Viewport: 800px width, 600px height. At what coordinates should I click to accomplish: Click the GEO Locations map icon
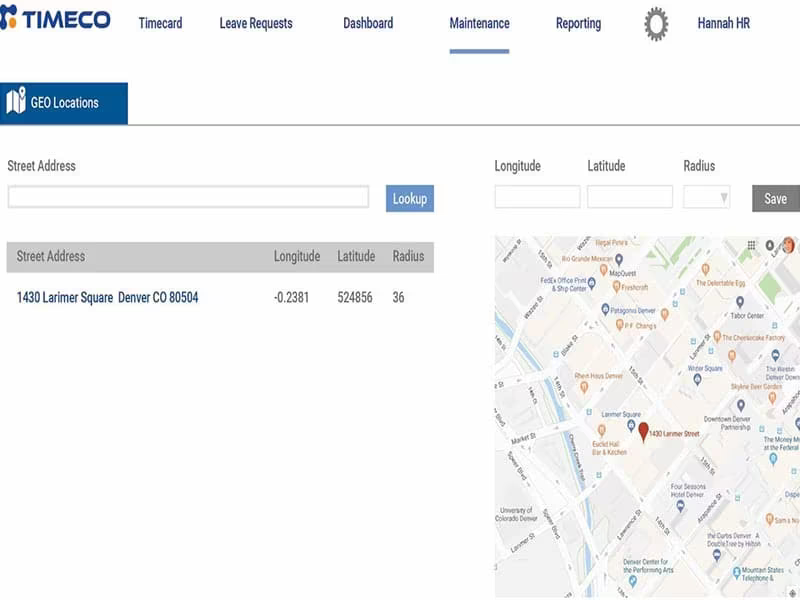click(16, 100)
